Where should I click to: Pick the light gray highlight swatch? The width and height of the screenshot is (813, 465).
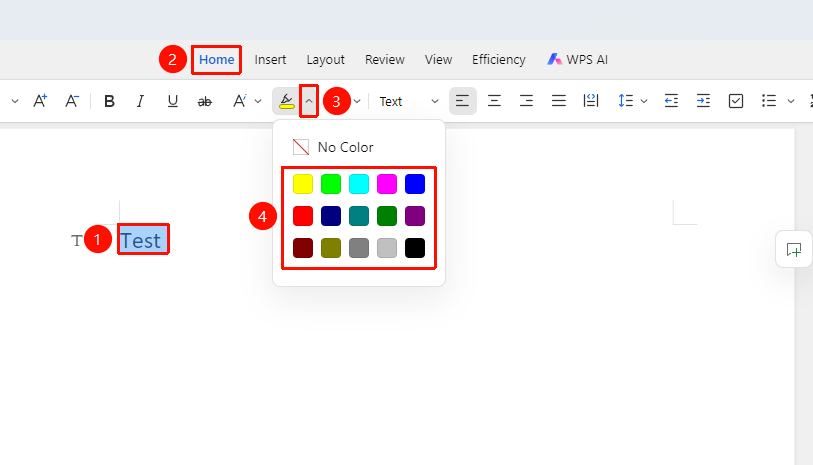tap(387, 248)
